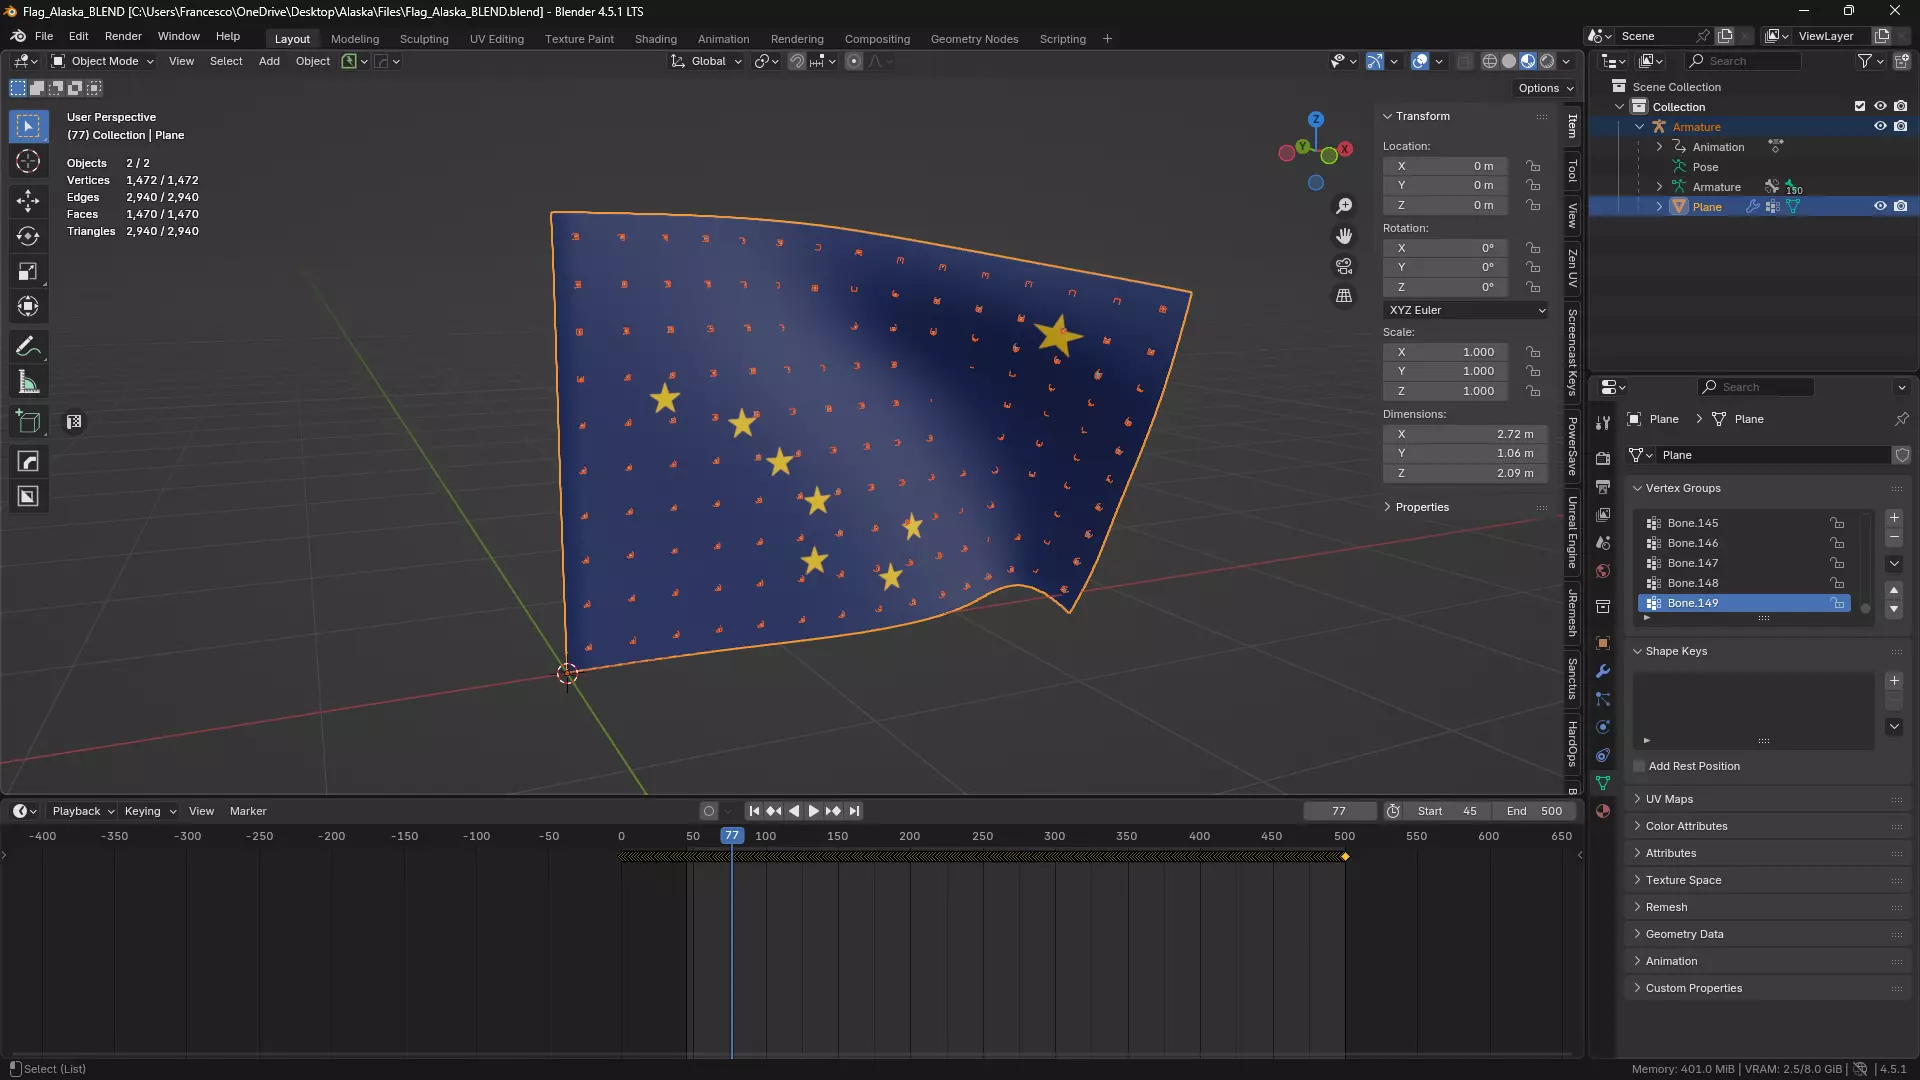
Task: Open the Object Data properties tab
Action: [x=1603, y=783]
